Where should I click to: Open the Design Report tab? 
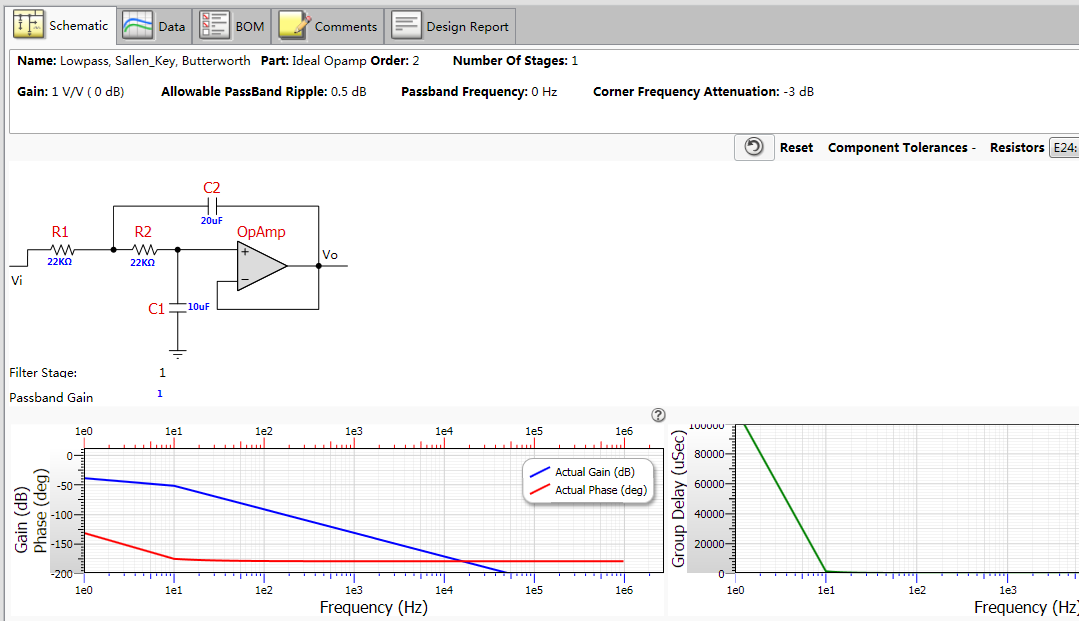coord(450,26)
